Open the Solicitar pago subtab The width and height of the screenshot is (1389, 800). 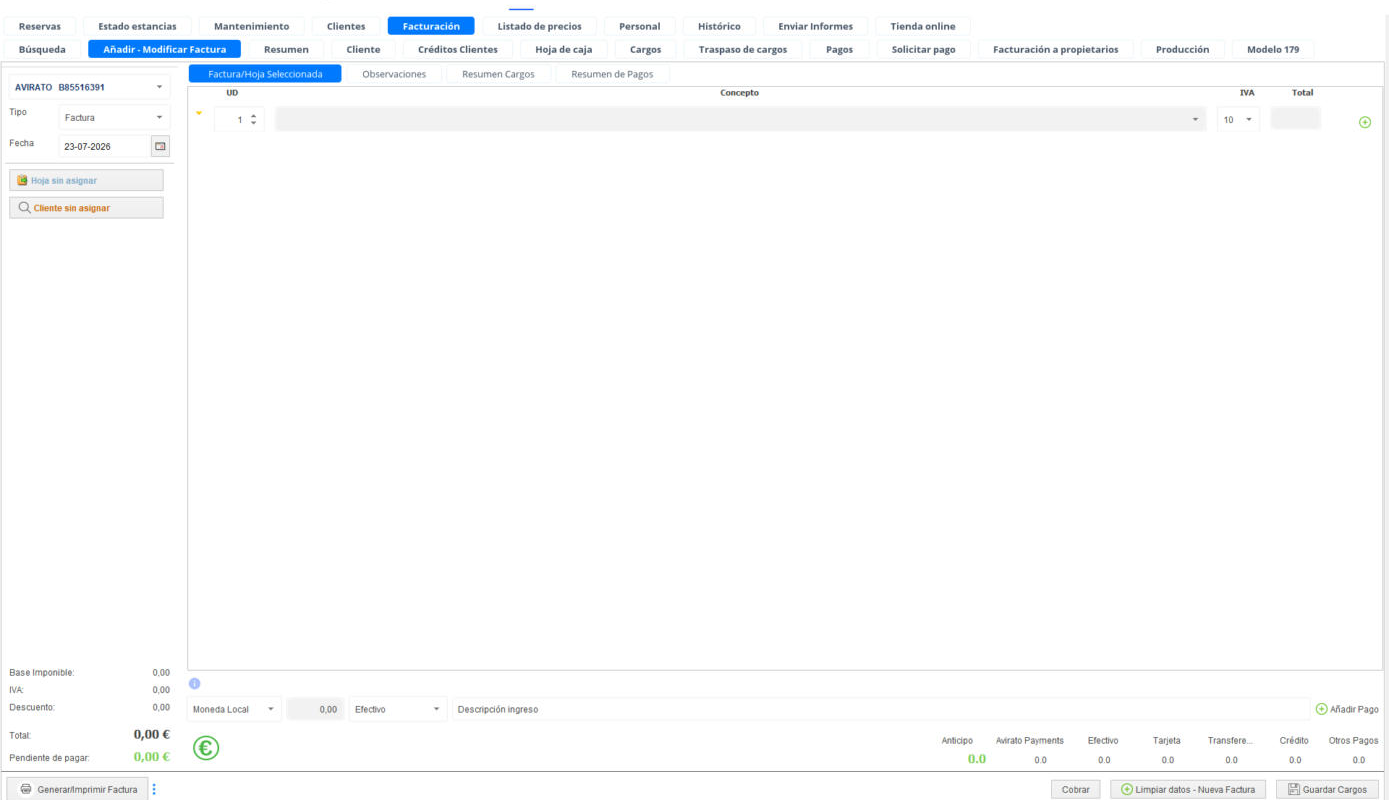coord(923,49)
